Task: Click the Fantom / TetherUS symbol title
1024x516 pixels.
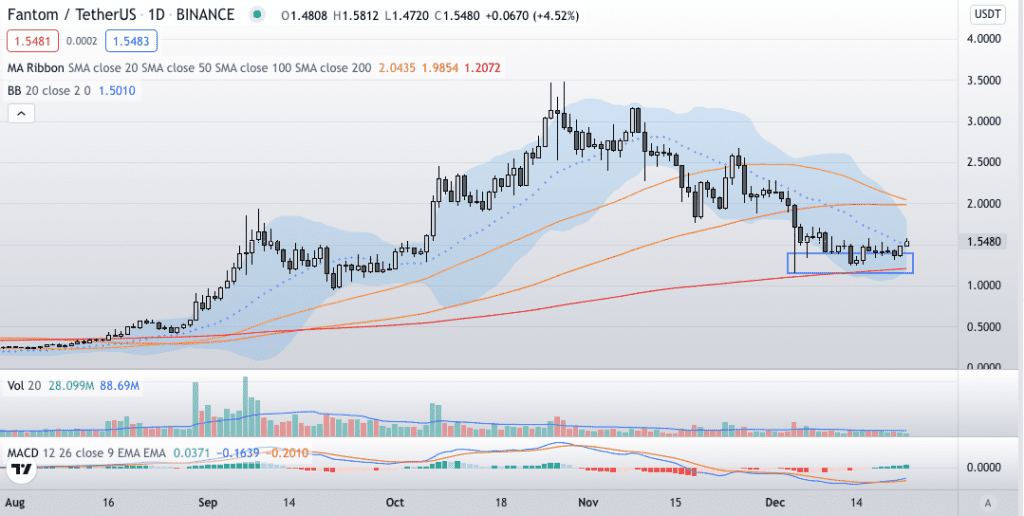Action: click(x=72, y=14)
